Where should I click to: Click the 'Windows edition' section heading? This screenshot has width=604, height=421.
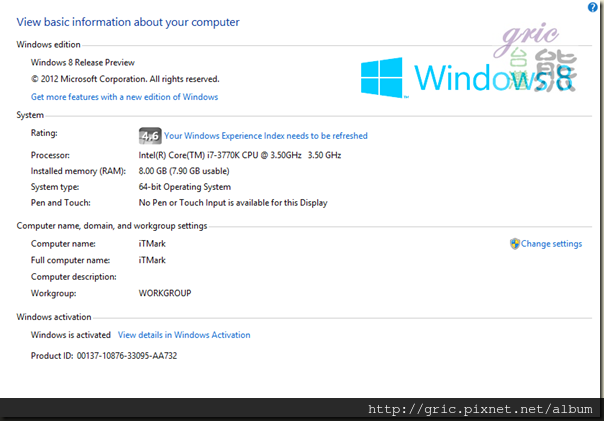(x=49, y=44)
